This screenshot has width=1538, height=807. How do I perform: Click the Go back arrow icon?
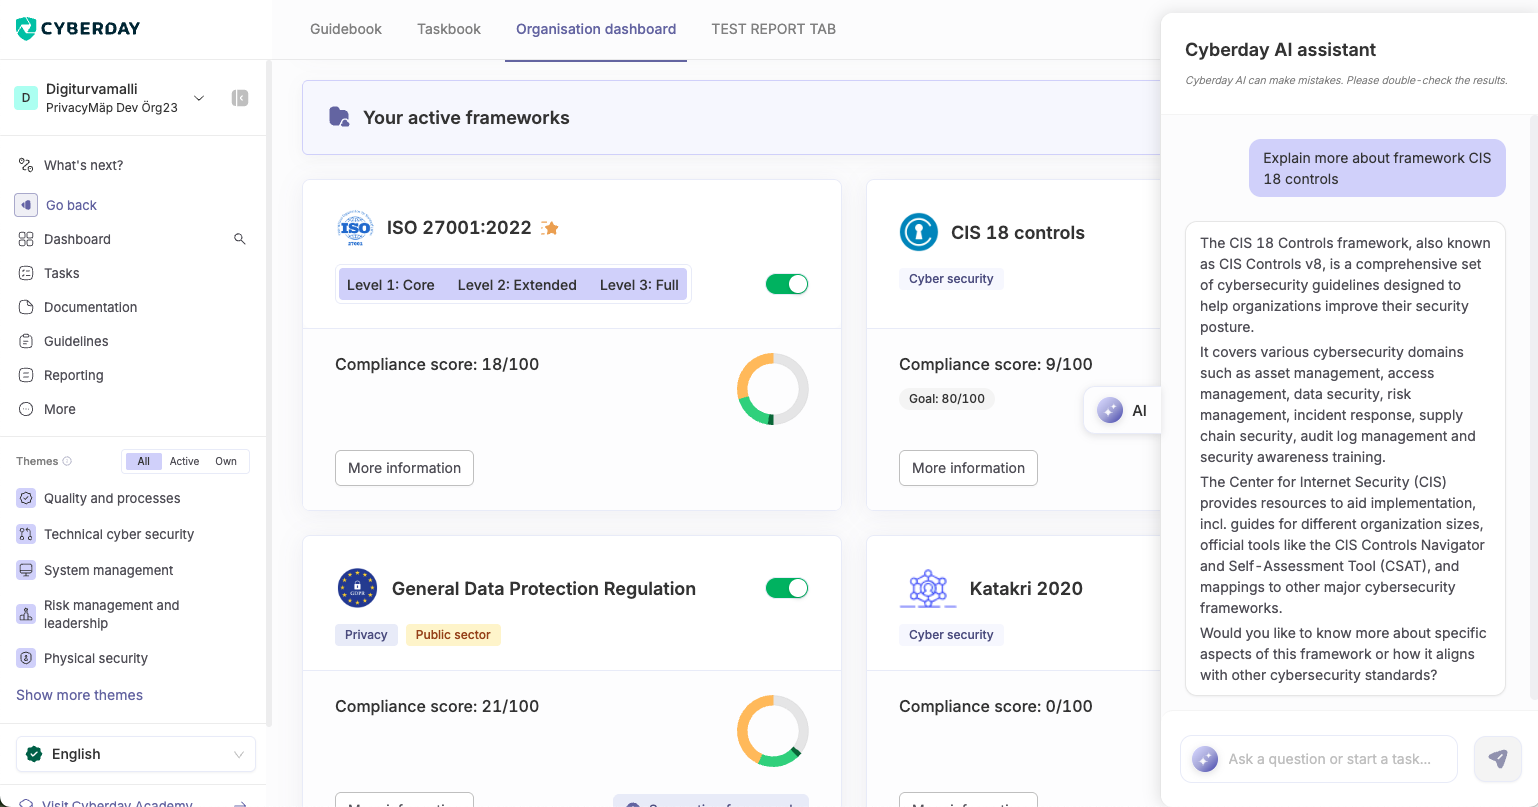click(26, 205)
